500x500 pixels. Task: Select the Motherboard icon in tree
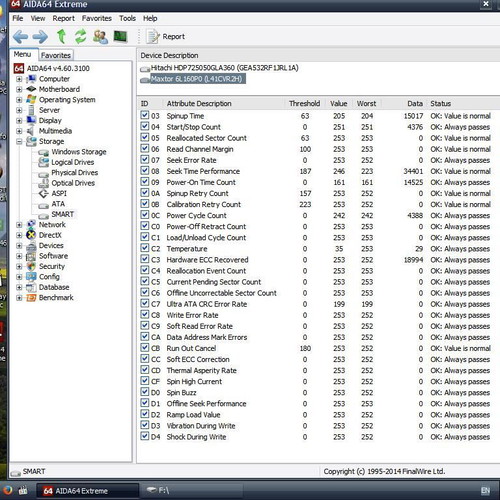(31, 89)
